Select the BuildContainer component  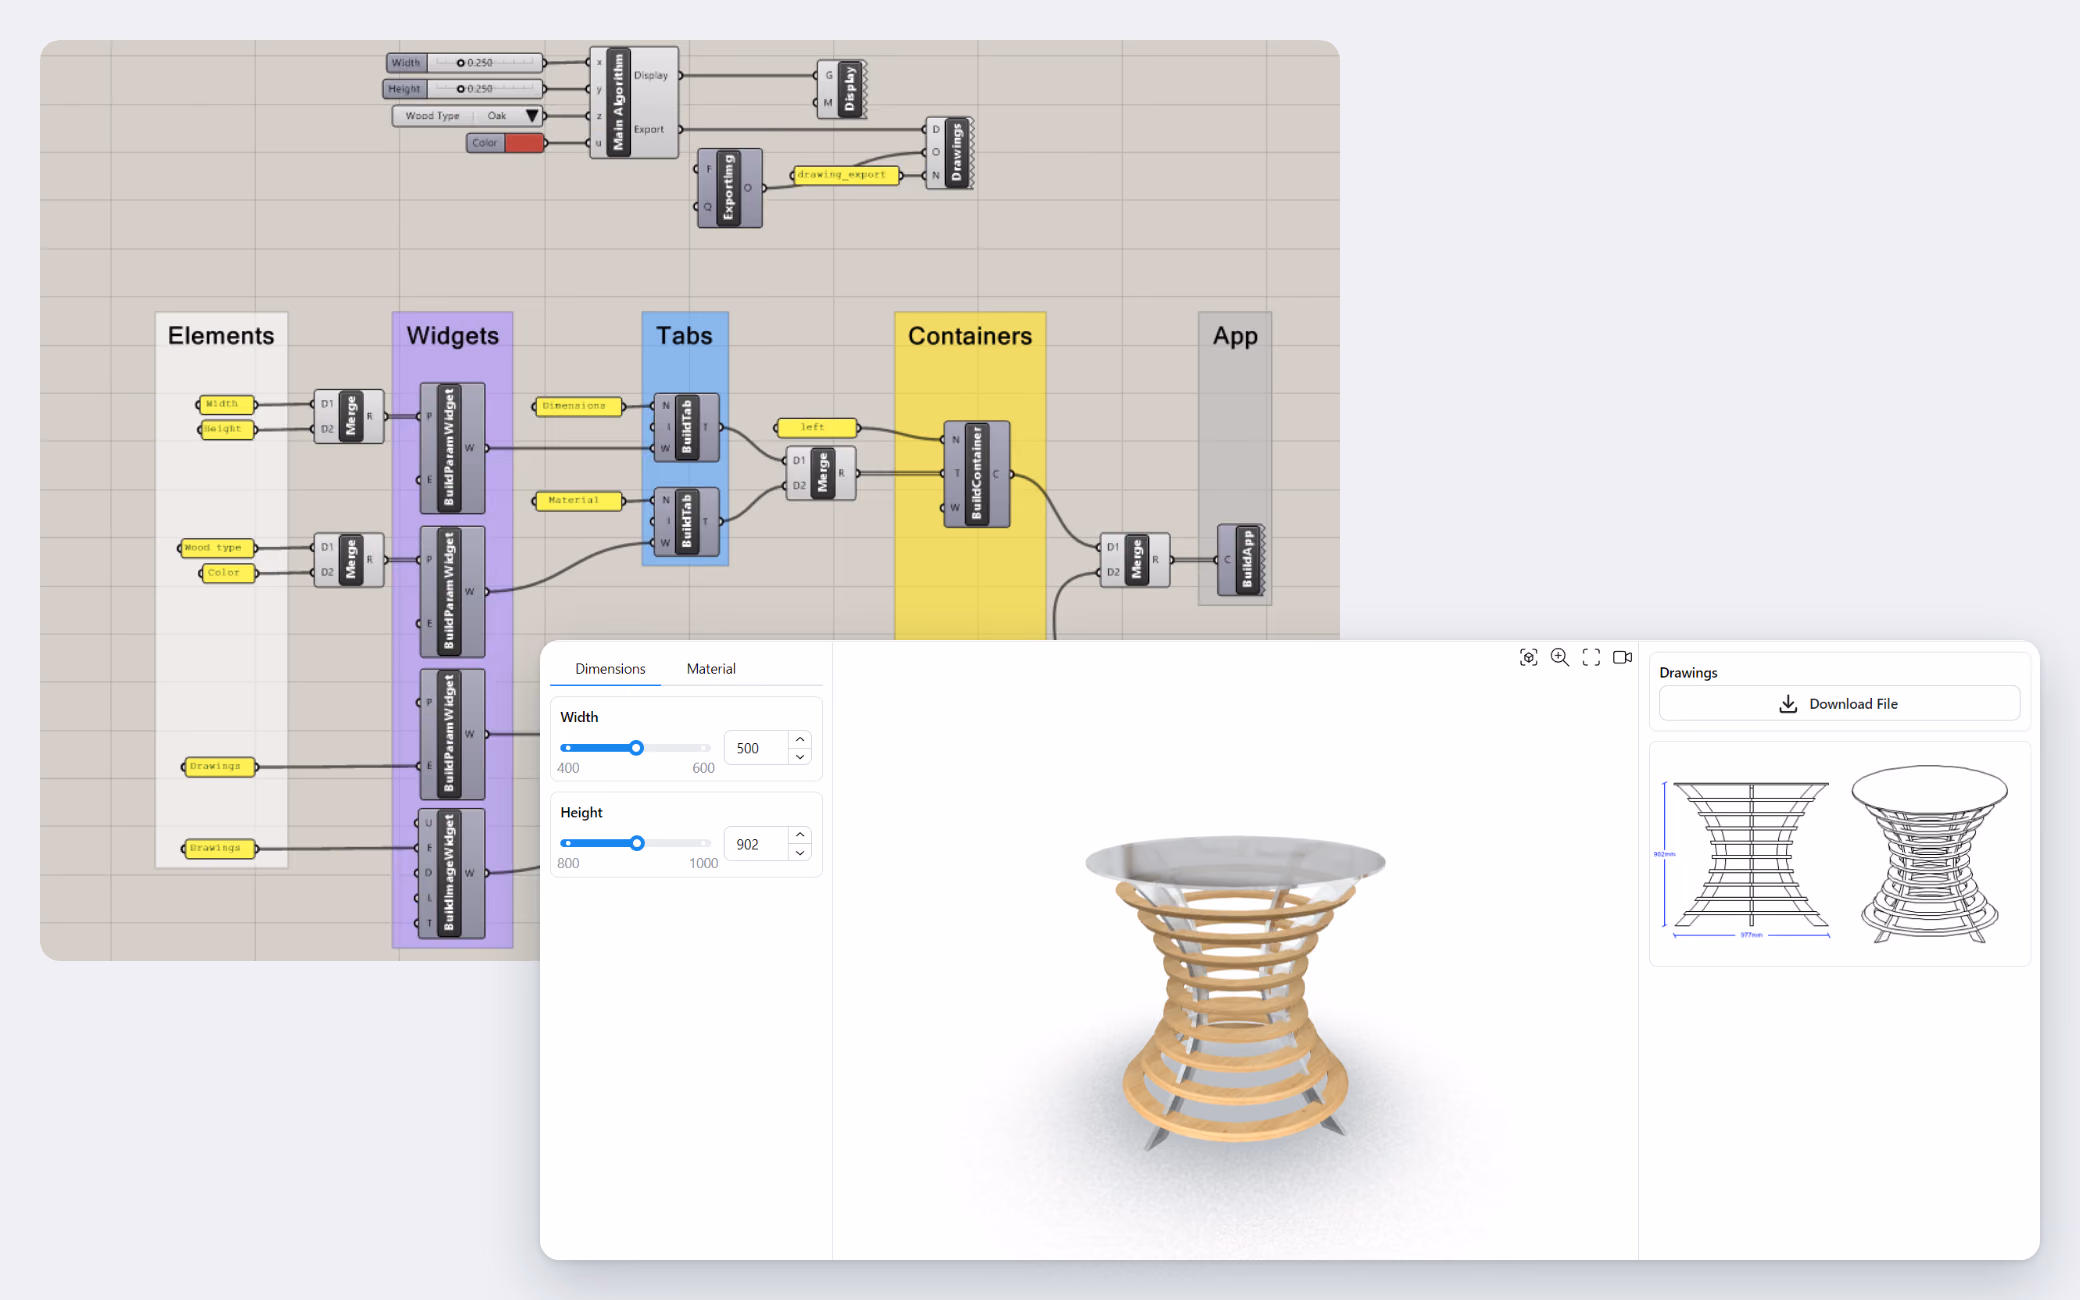tap(977, 474)
